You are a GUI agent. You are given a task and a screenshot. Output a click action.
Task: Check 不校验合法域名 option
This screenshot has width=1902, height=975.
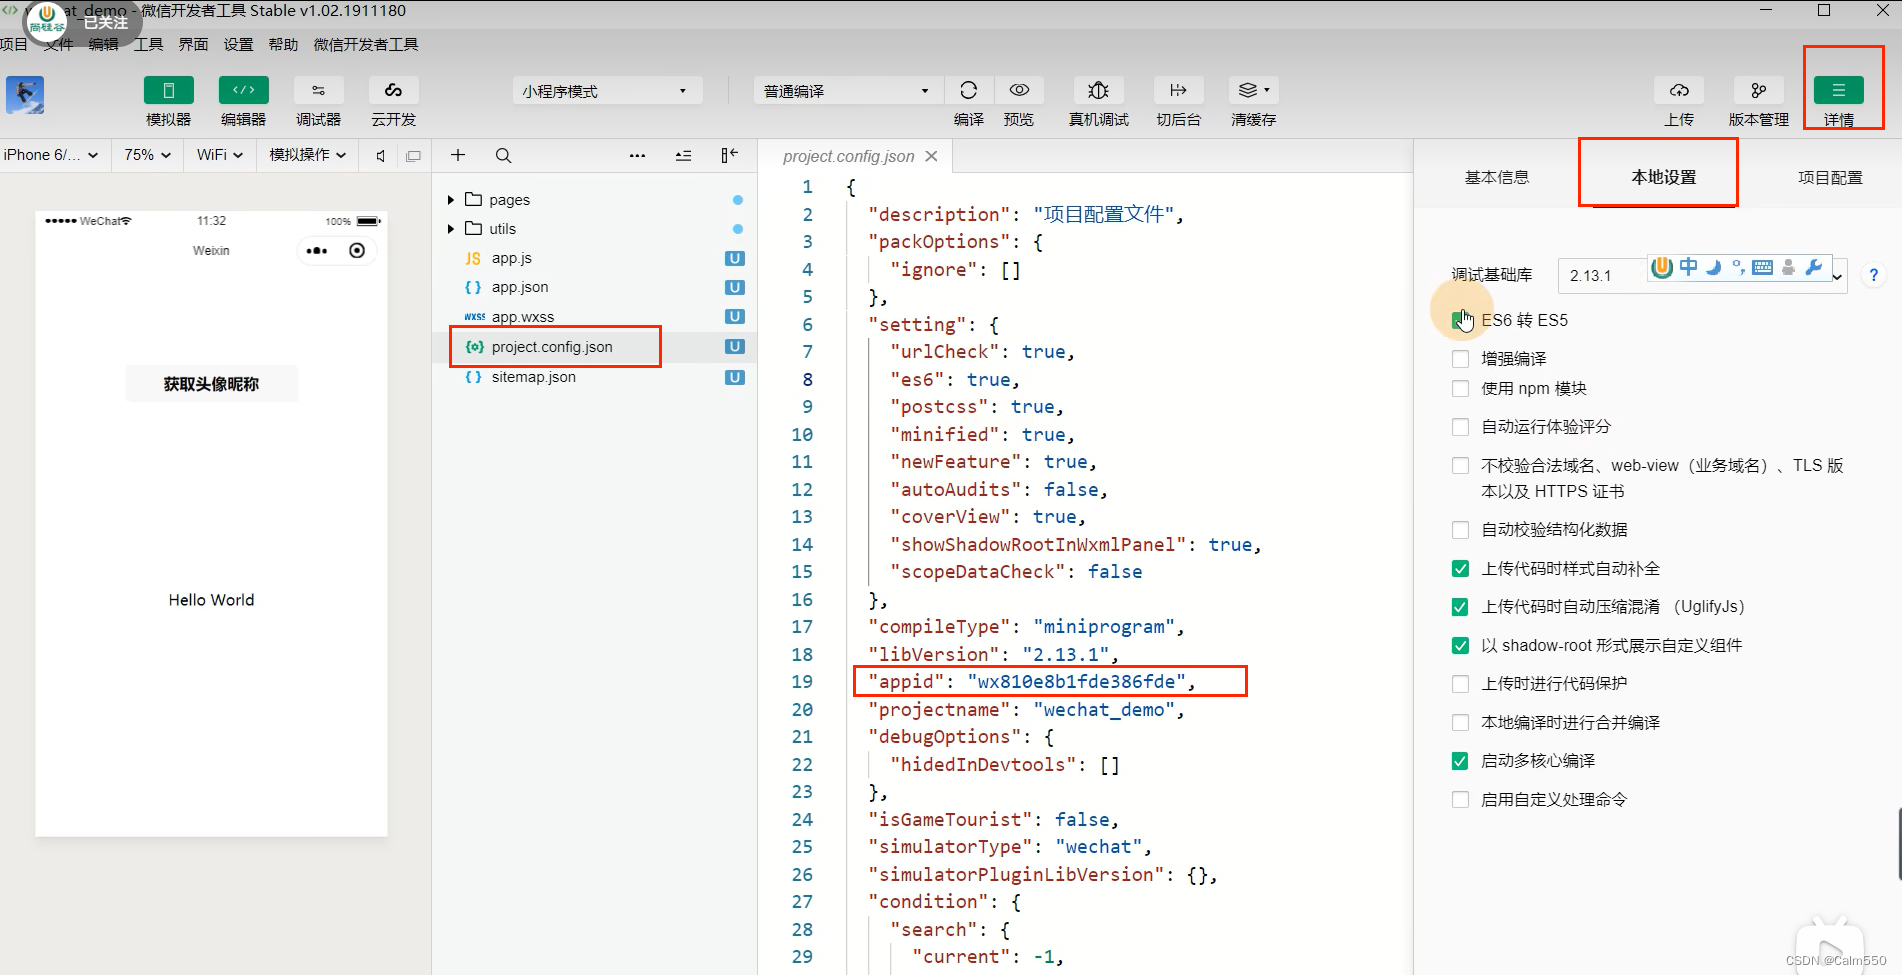click(1460, 466)
